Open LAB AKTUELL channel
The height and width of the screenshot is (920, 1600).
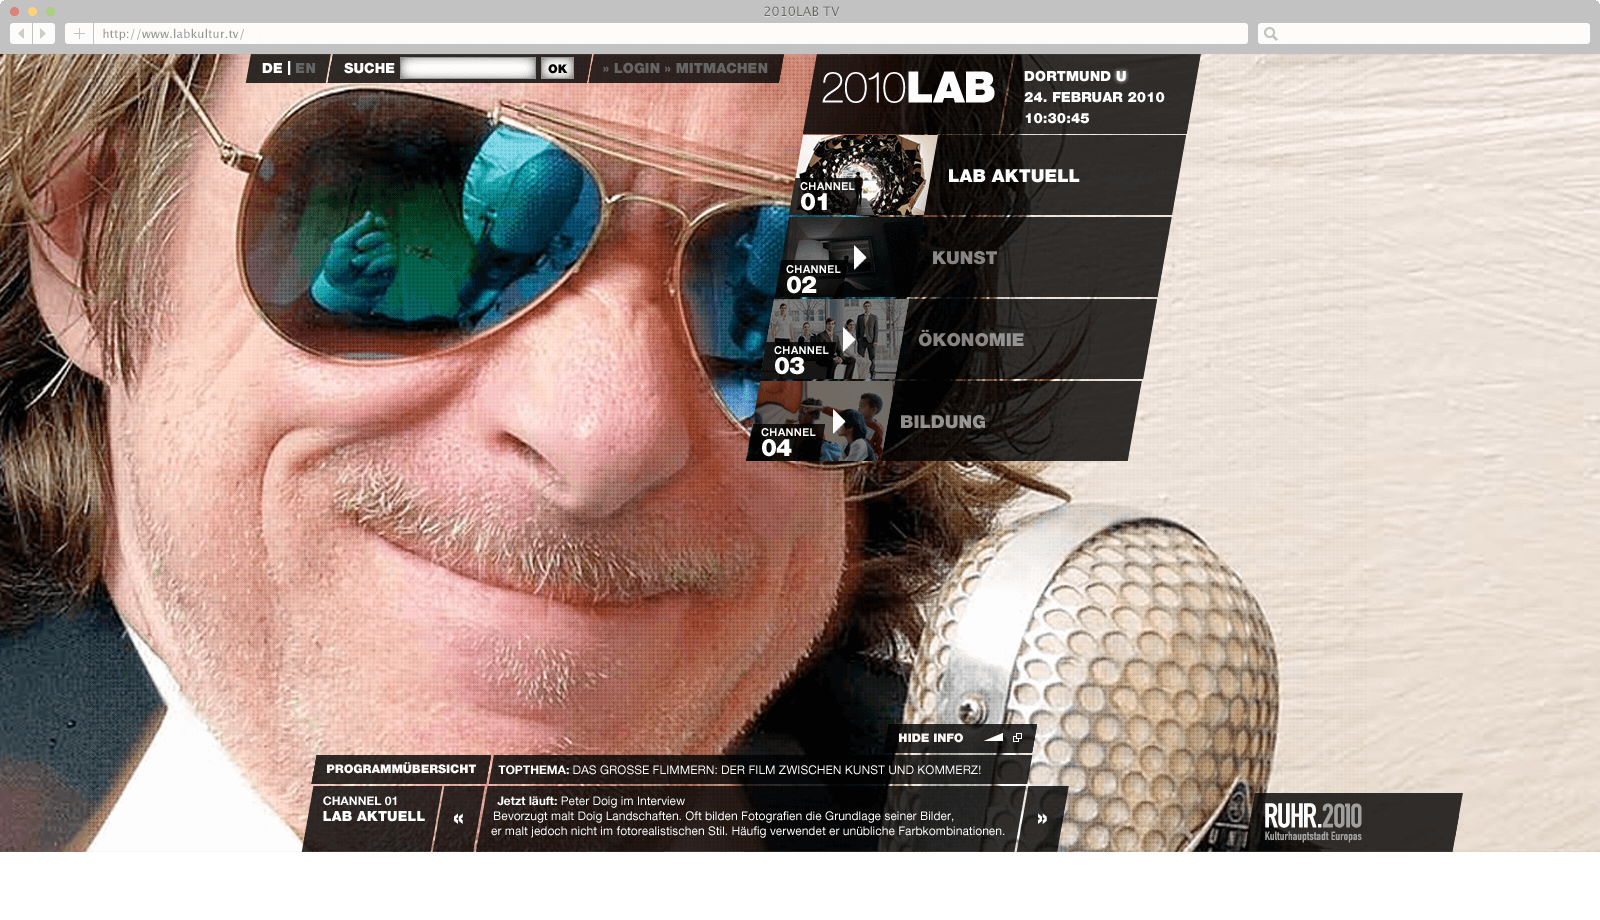[x=1013, y=176]
